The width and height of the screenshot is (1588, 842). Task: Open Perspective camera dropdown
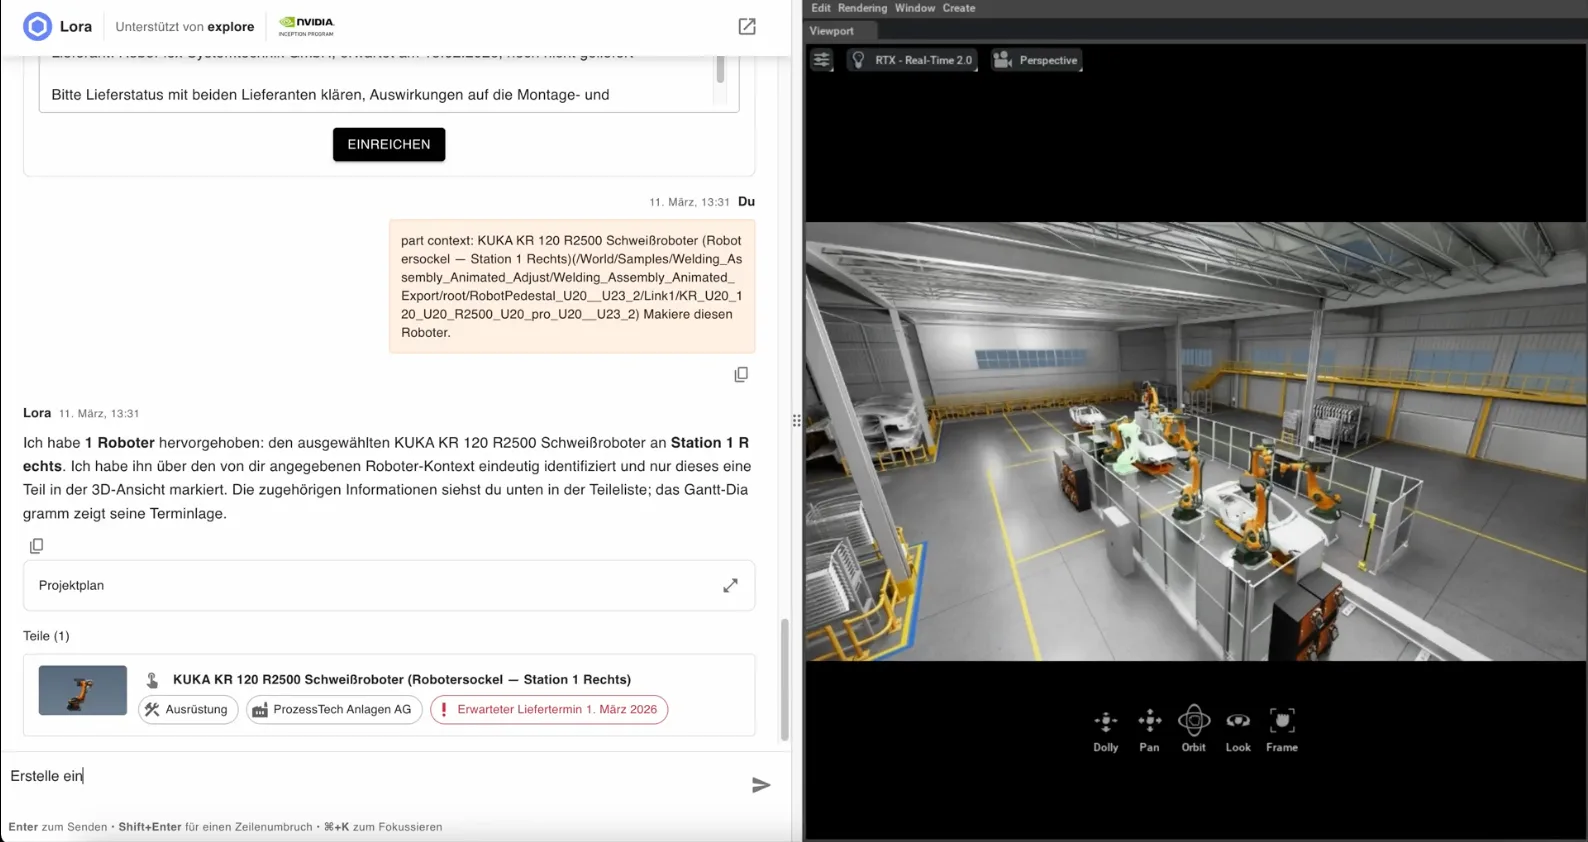[1036, 60]
